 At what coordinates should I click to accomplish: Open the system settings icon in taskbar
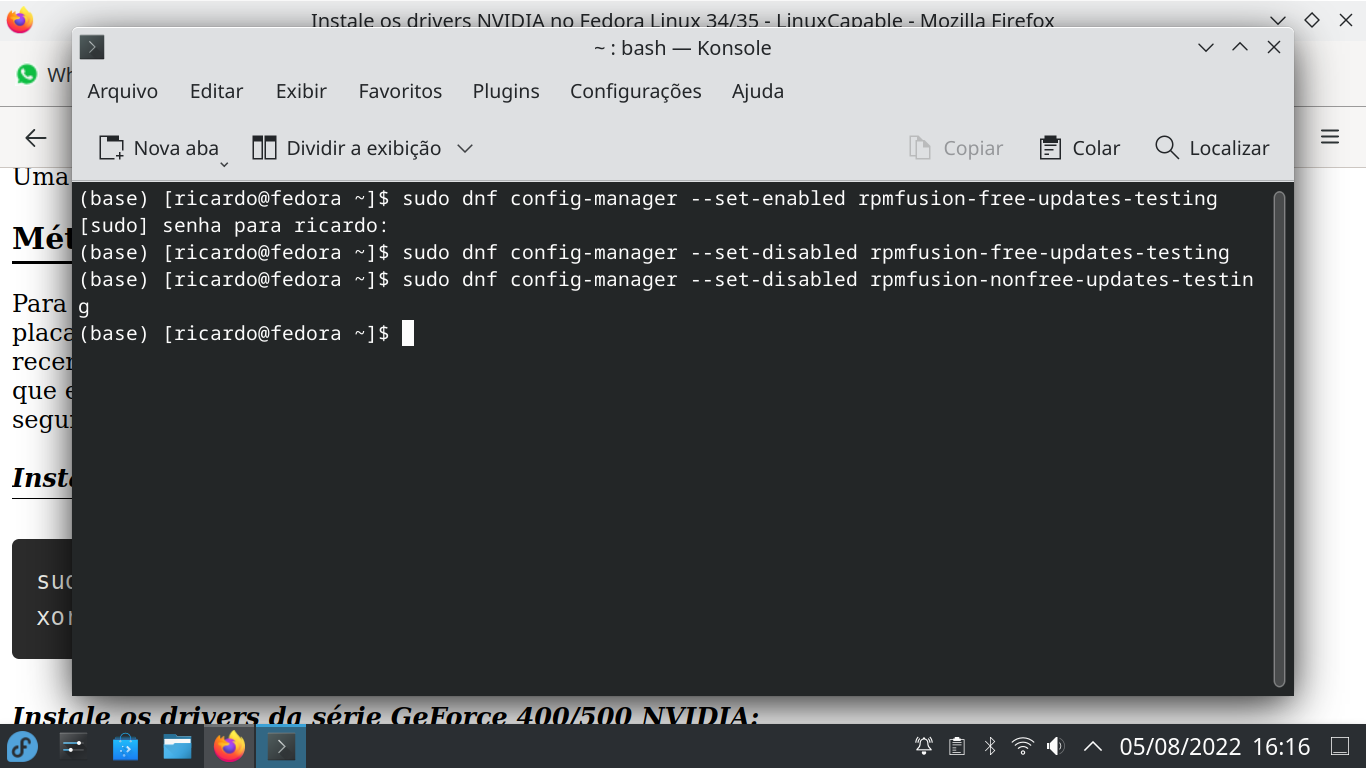click(x=73, y=746)
